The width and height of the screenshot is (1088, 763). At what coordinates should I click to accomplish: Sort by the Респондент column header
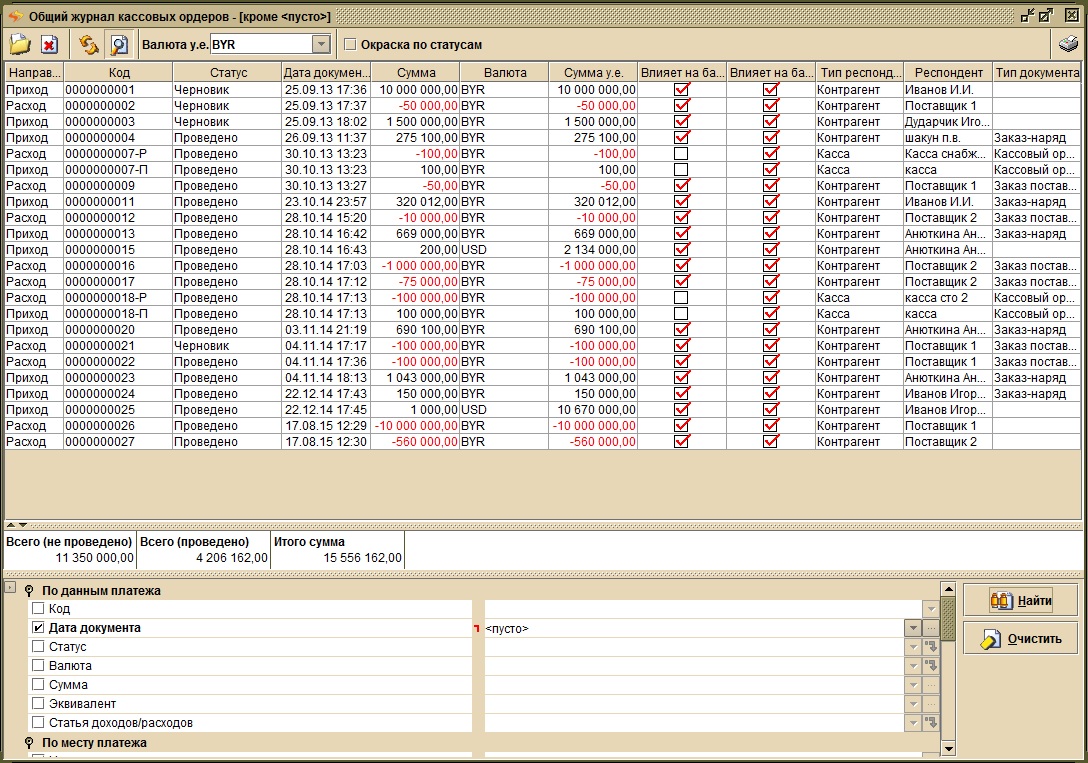pos(948,72)
